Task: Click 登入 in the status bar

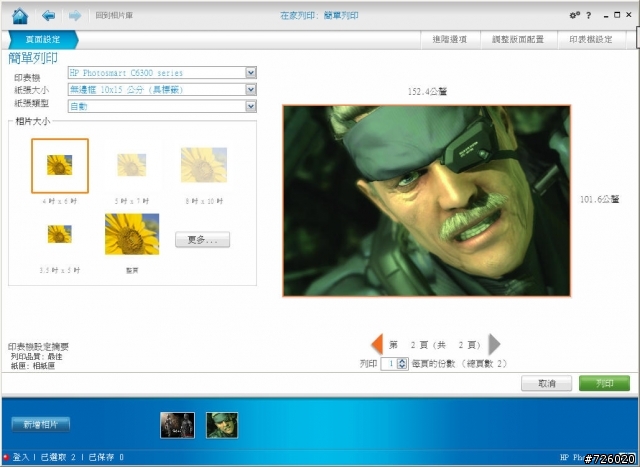Action: pyautogui.click(x=20, y=457)
